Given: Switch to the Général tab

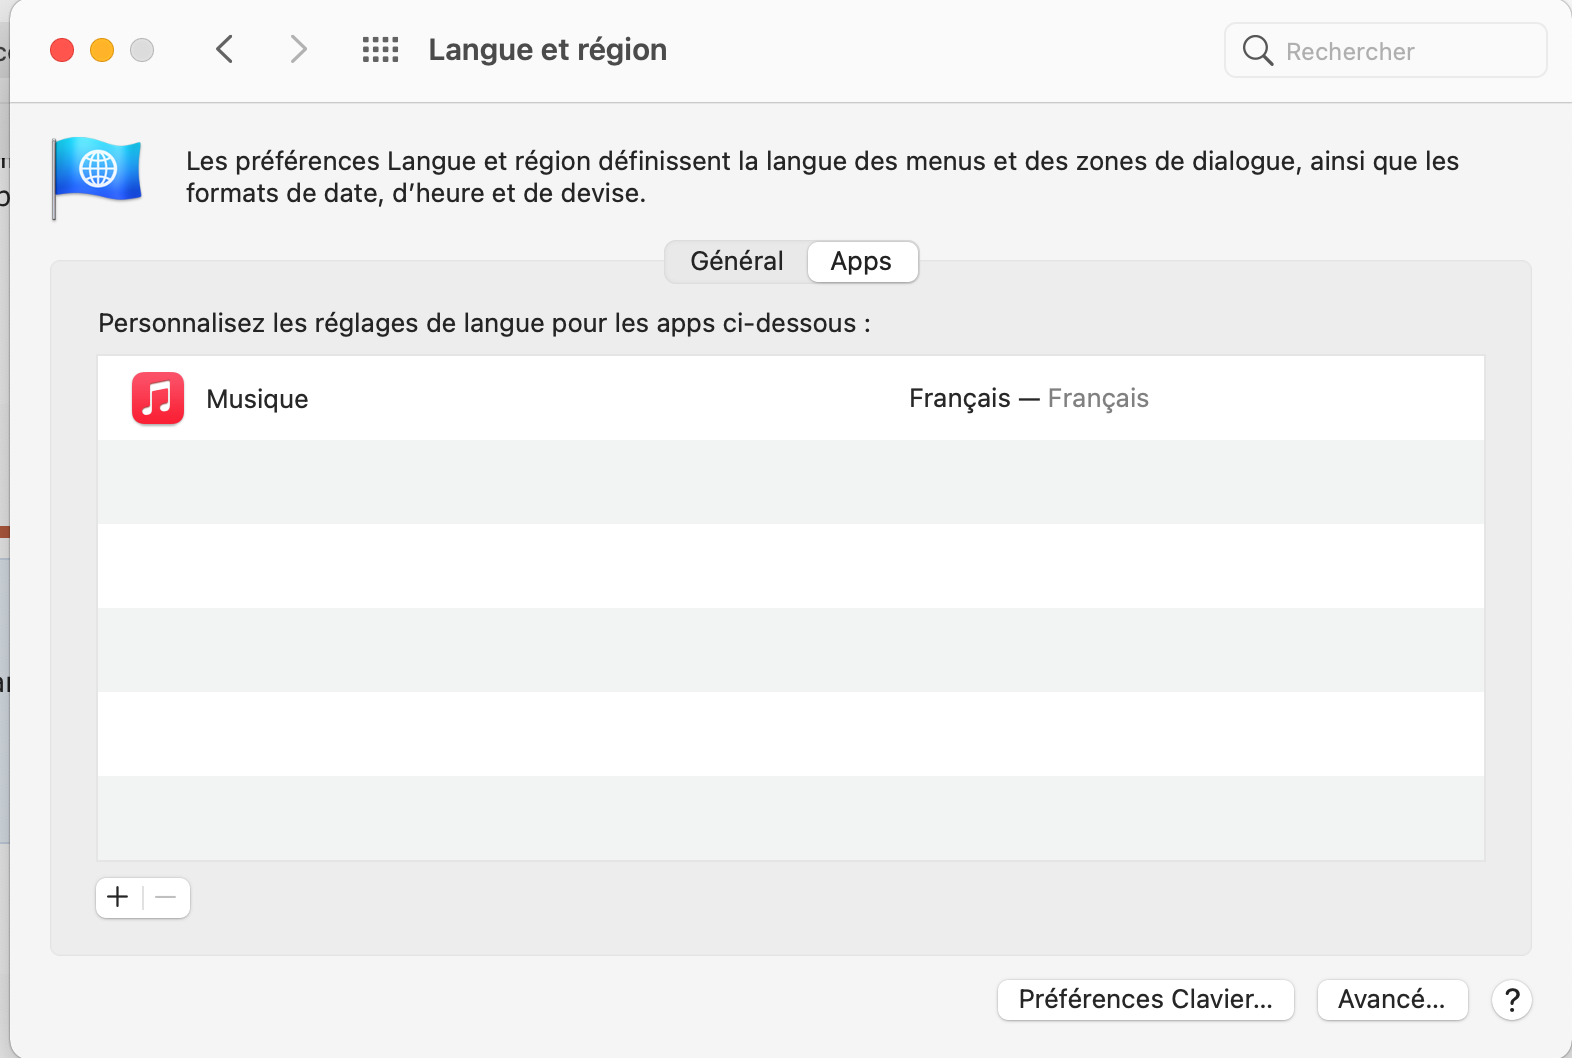Looking at the screenshot, I should (x=737, y=261).
